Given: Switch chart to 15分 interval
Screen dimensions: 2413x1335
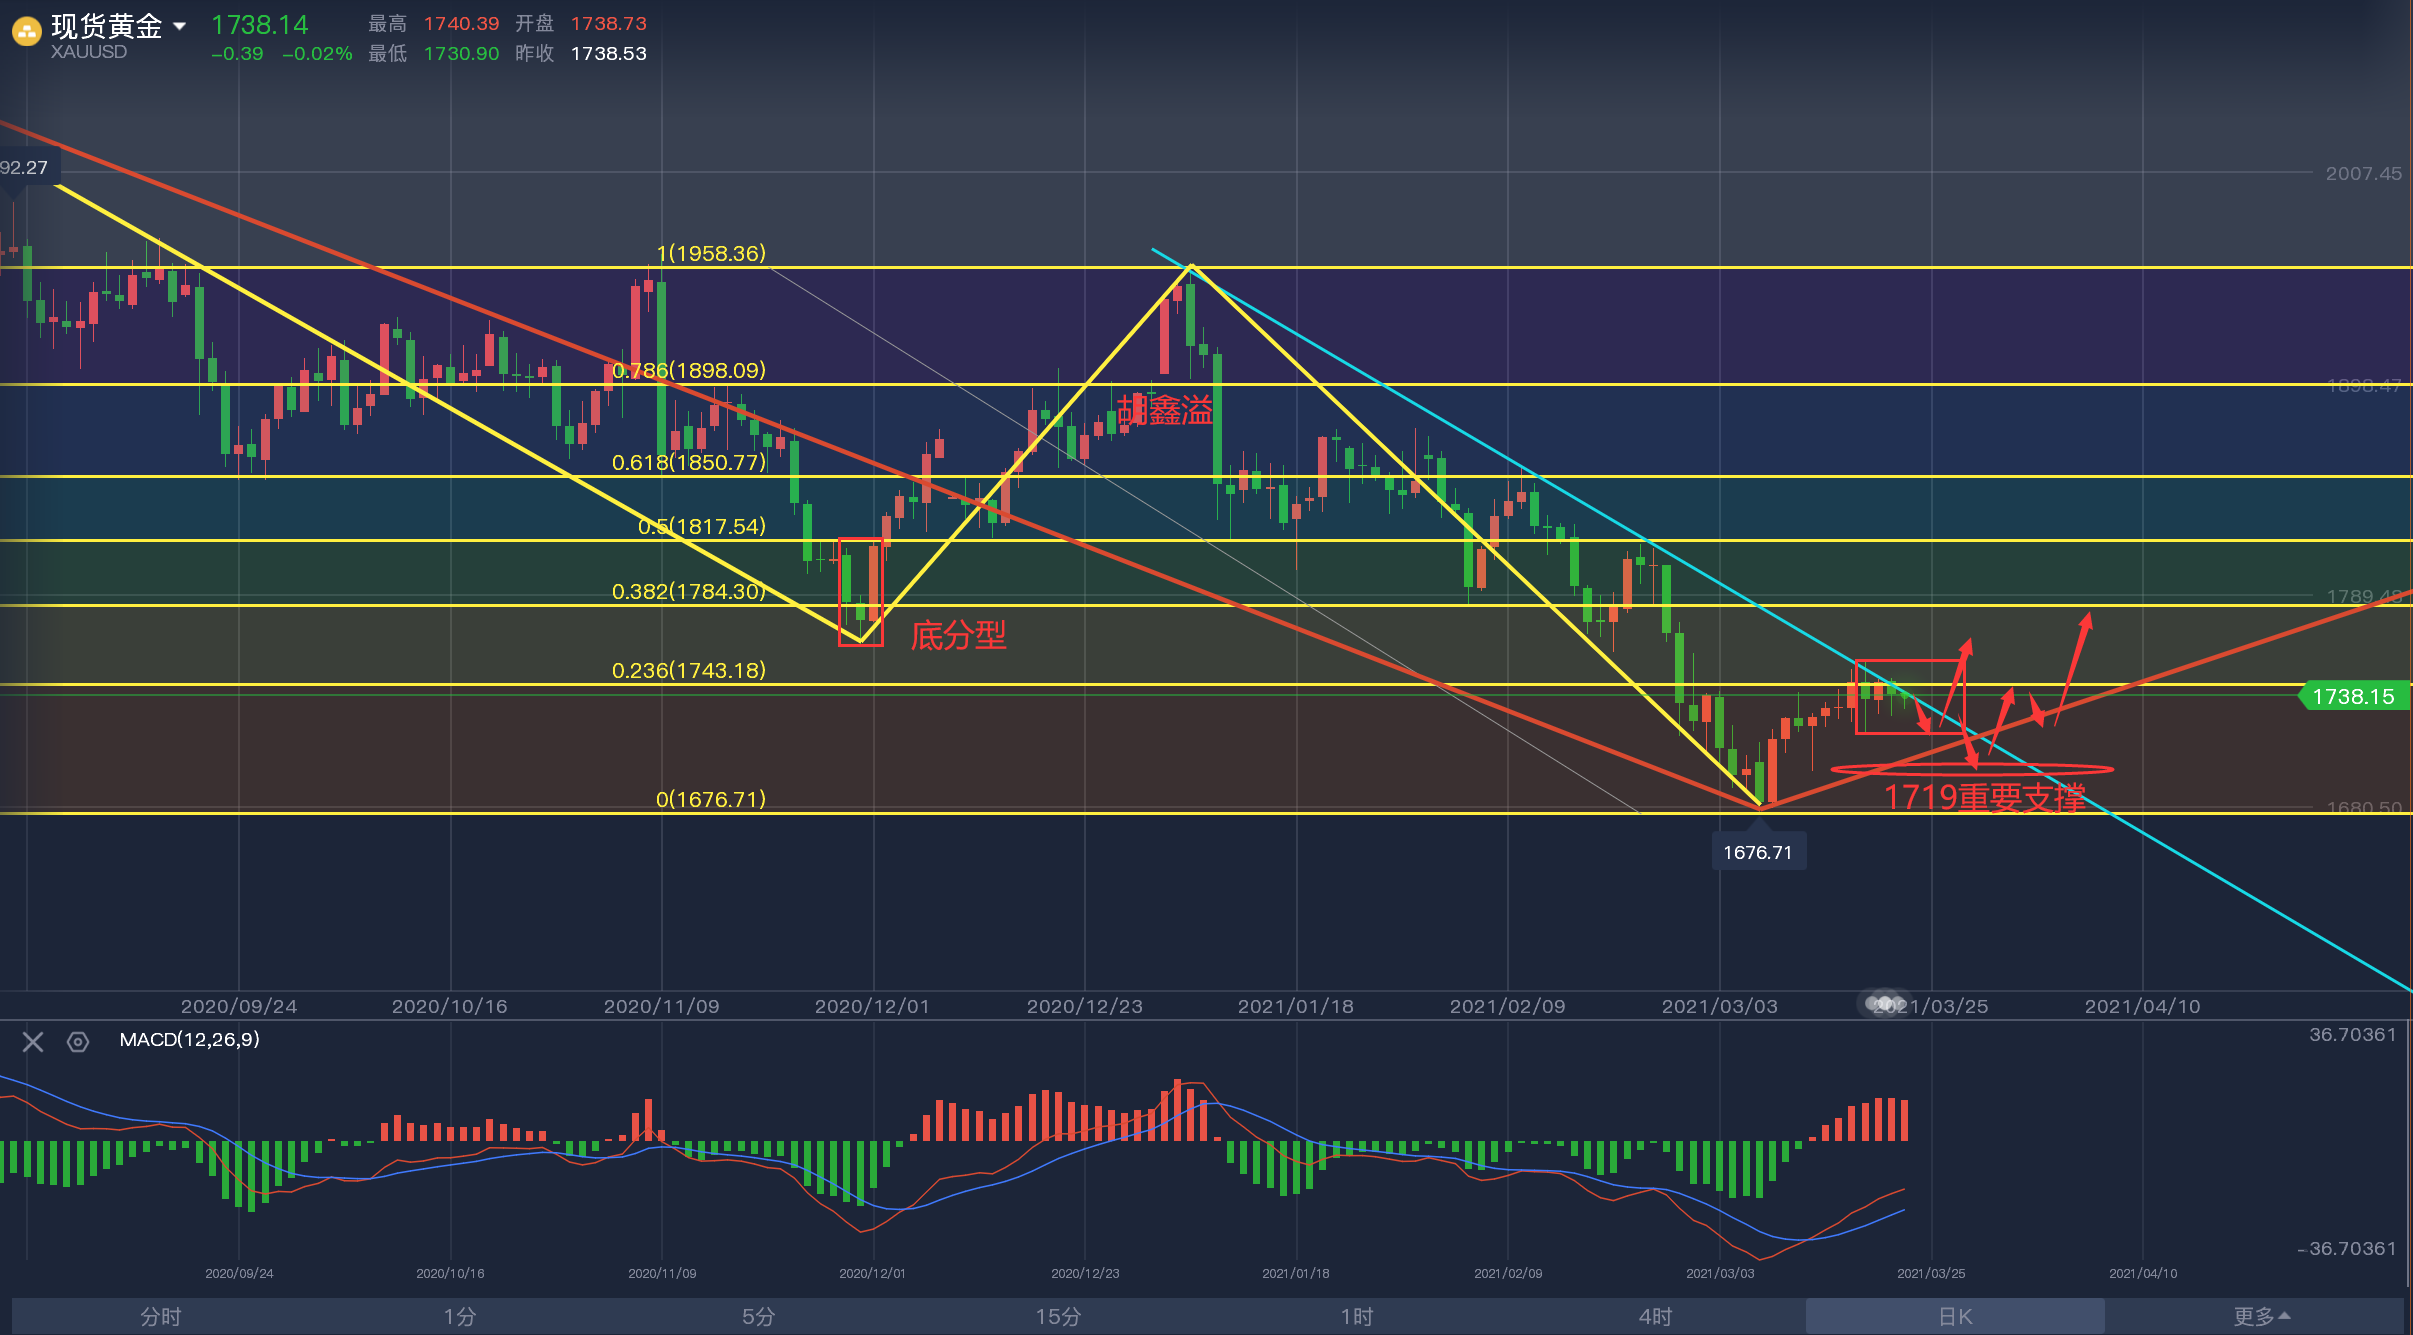Looking at the screenshot, I should pyautogui.click(x=1058, y=1316).
